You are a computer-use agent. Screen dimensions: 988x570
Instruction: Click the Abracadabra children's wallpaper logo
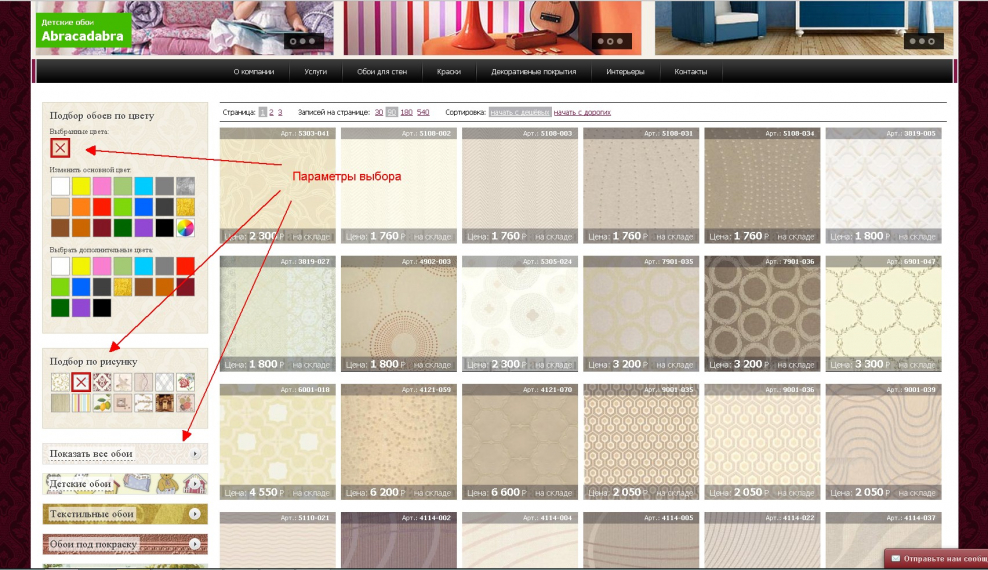[83, 30]
